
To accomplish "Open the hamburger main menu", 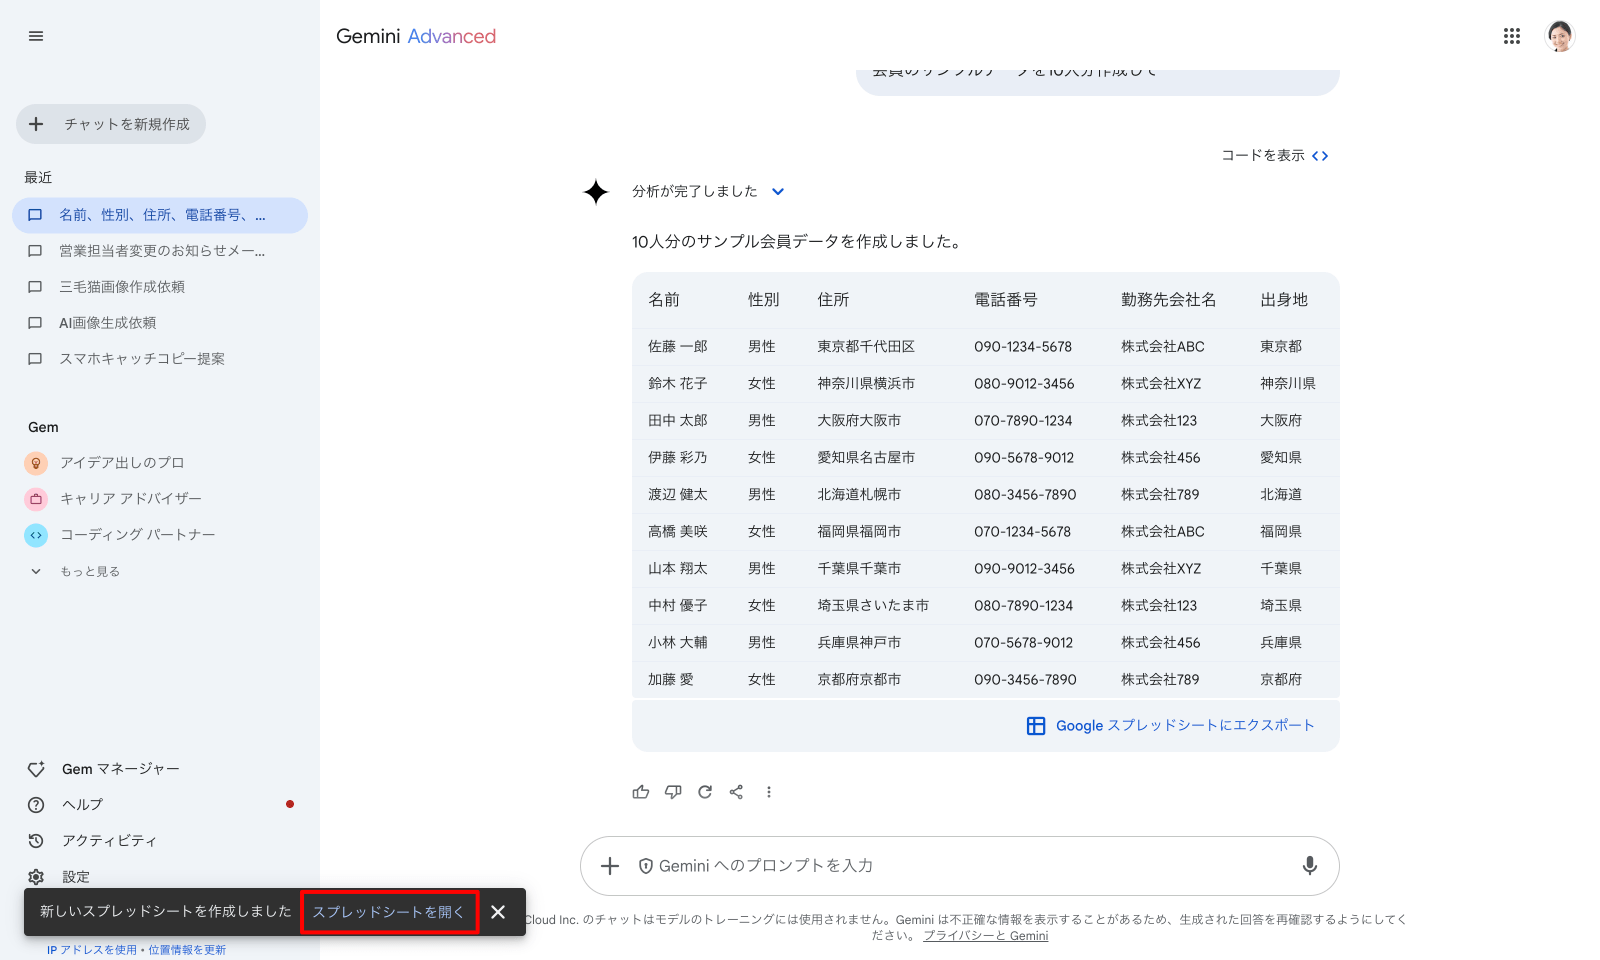I will [x=36, y=36].
